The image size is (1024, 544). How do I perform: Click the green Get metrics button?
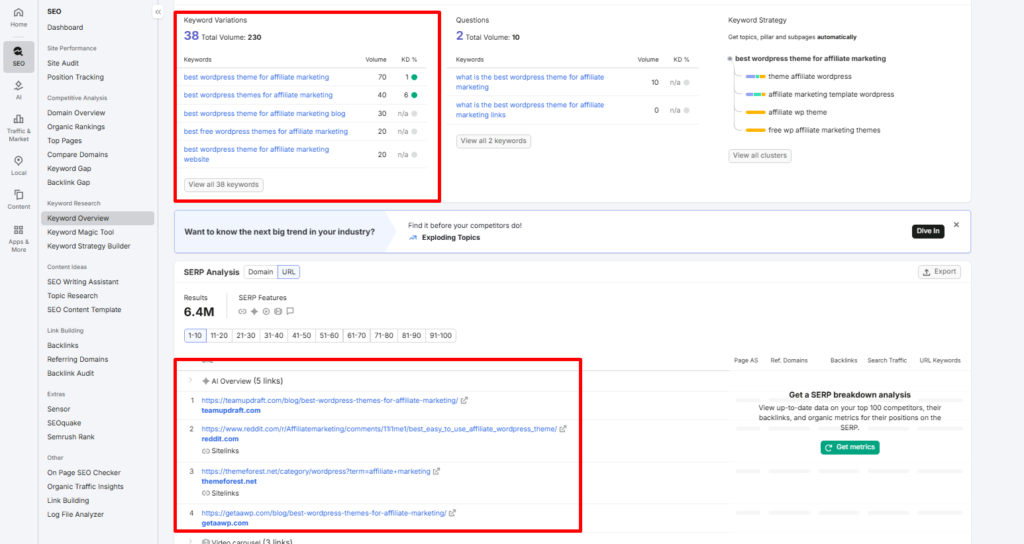[x=850, y=447]
